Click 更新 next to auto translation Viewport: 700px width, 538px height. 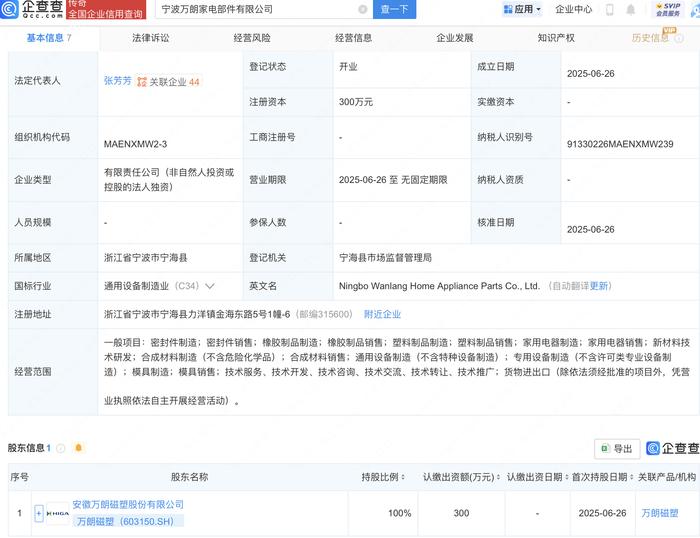pos(599,286)
